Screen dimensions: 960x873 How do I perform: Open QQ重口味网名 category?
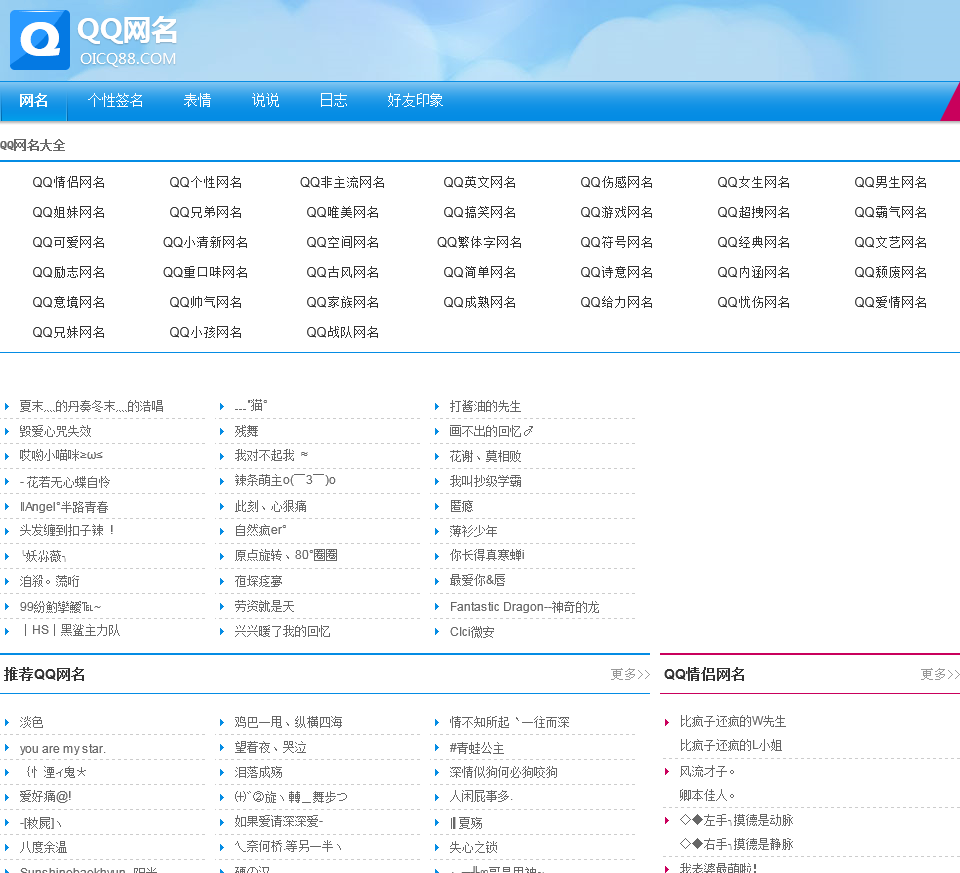pyautogui.click(x=206, y=272)
